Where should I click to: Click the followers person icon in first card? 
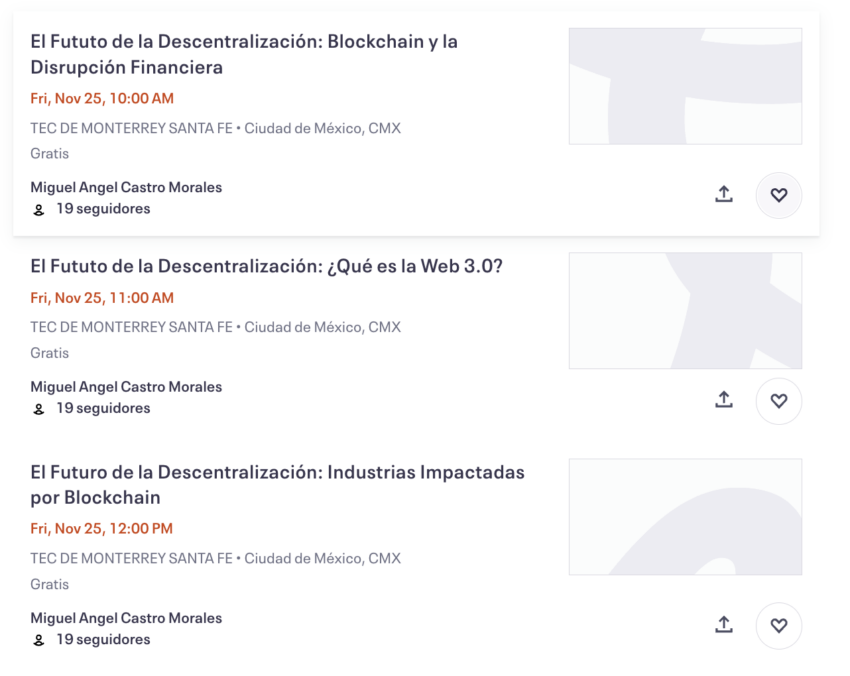pyautogui.click(x=38, y=210)
